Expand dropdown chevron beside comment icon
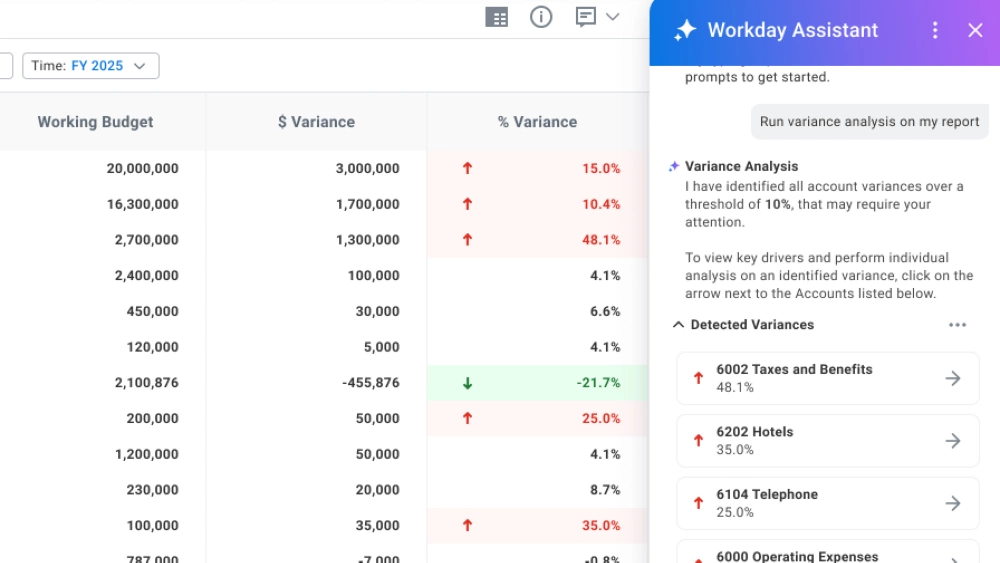This screenshot has width=1000, height=563. click(x=613, y=17)
